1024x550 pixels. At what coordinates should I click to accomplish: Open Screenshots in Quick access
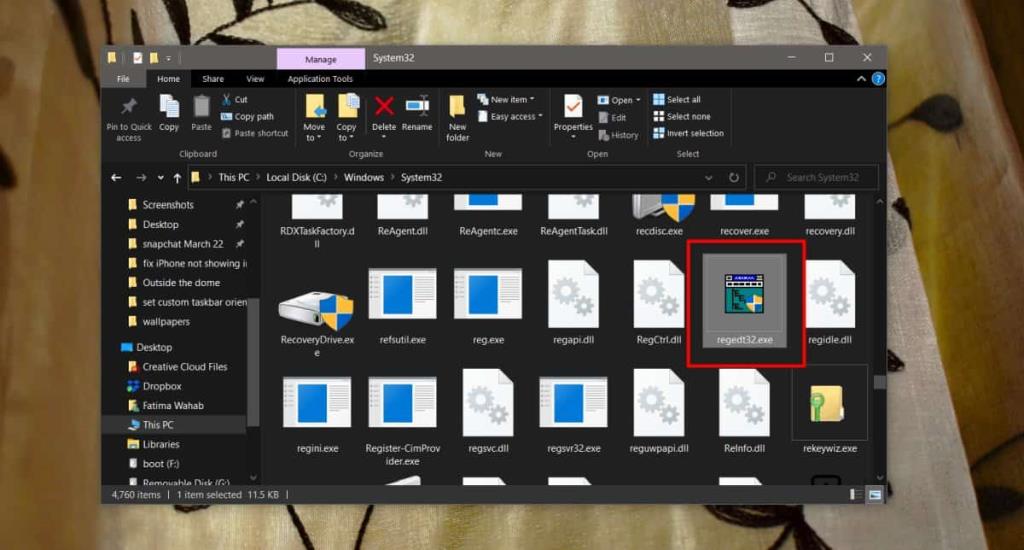[168, 204]
